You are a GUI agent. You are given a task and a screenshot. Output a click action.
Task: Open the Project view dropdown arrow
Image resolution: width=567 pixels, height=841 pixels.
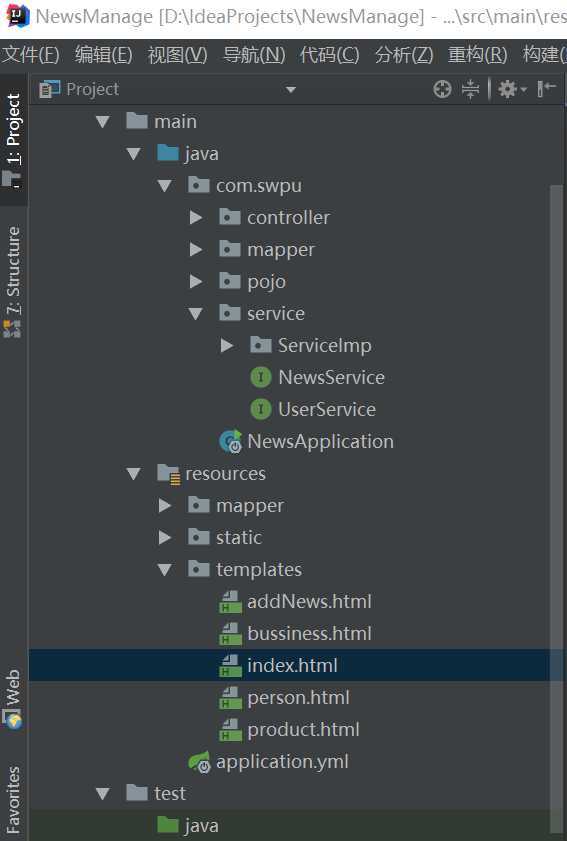click(x=291, y=90)
